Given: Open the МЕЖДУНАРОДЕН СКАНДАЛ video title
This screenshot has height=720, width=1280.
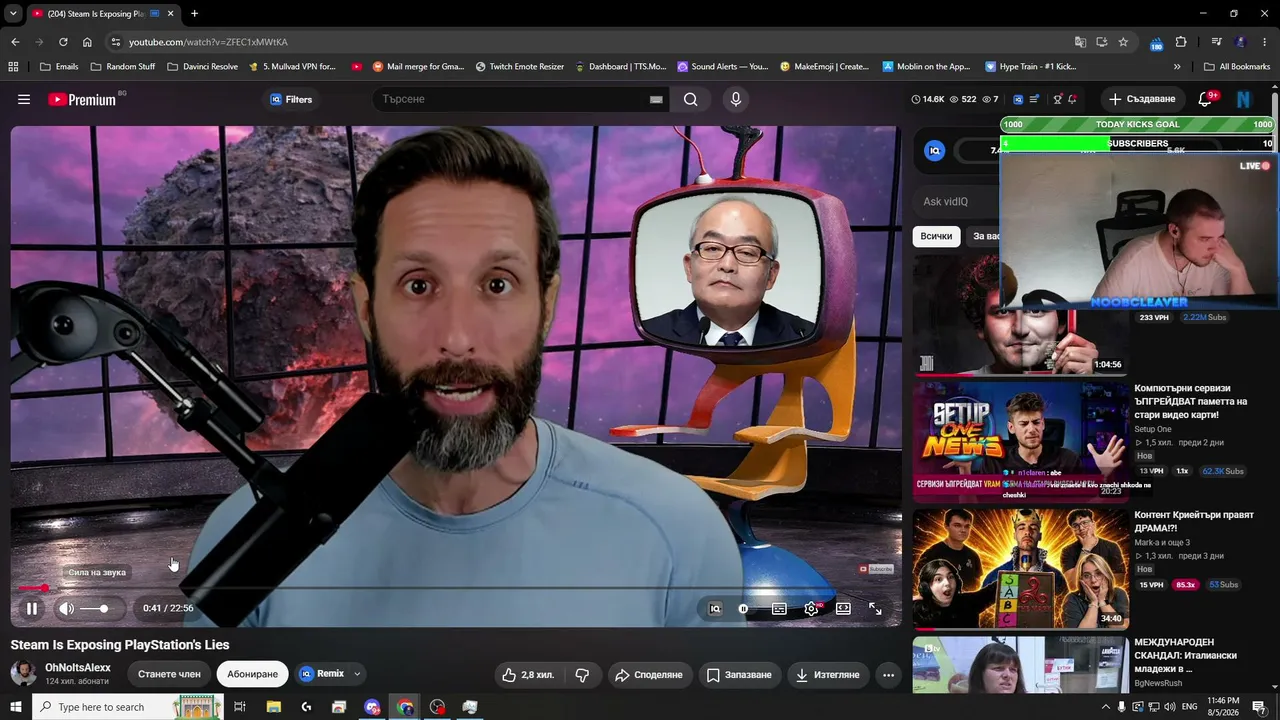Looking at the screenshot, I should tap(1186, 655).
